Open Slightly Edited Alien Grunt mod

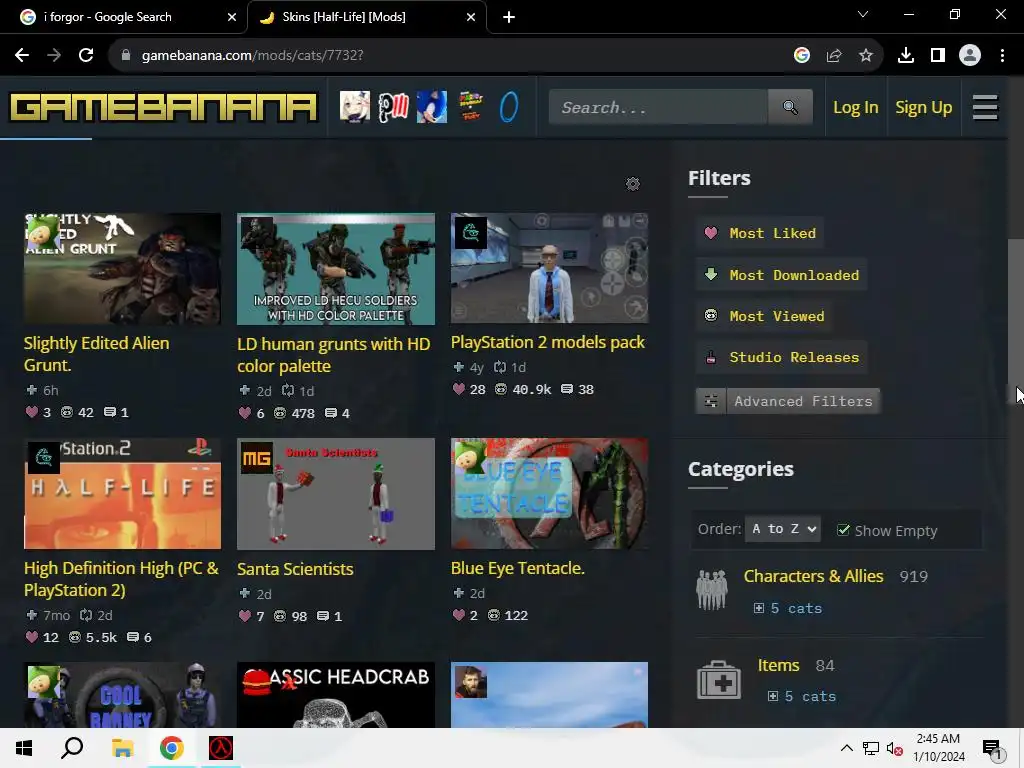point(97,354)
